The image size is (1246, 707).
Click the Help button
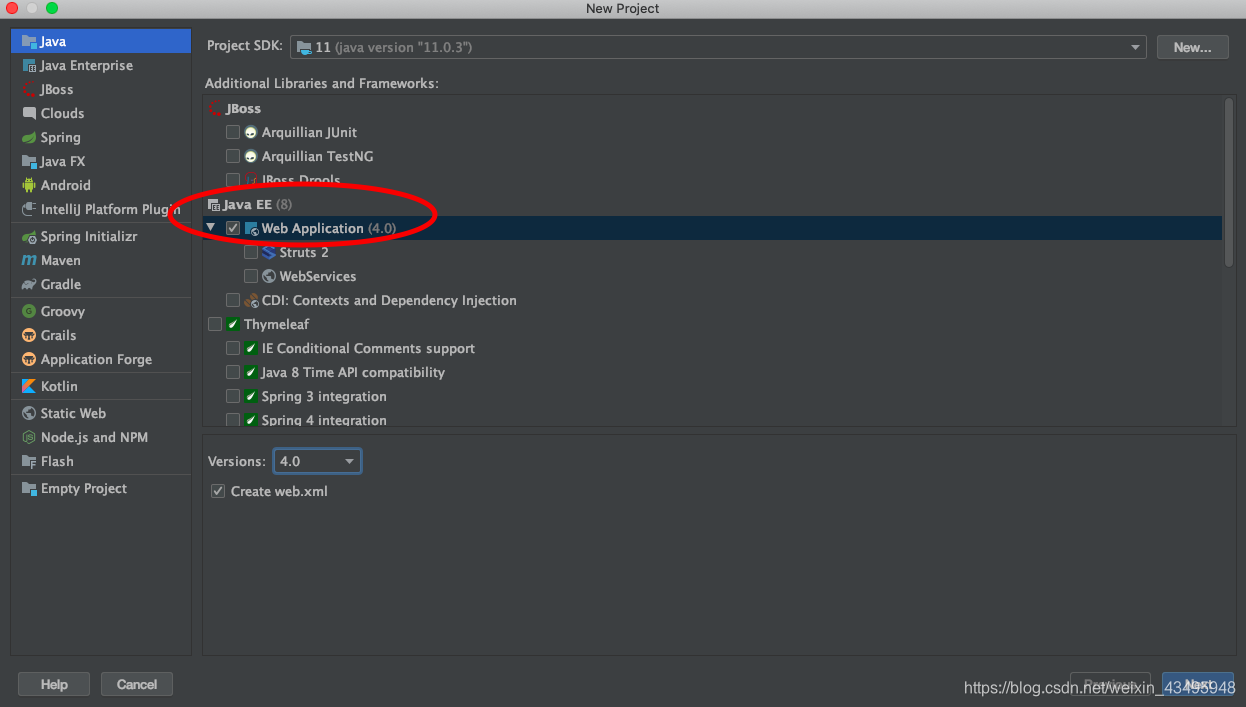click(x=54, y=685)
